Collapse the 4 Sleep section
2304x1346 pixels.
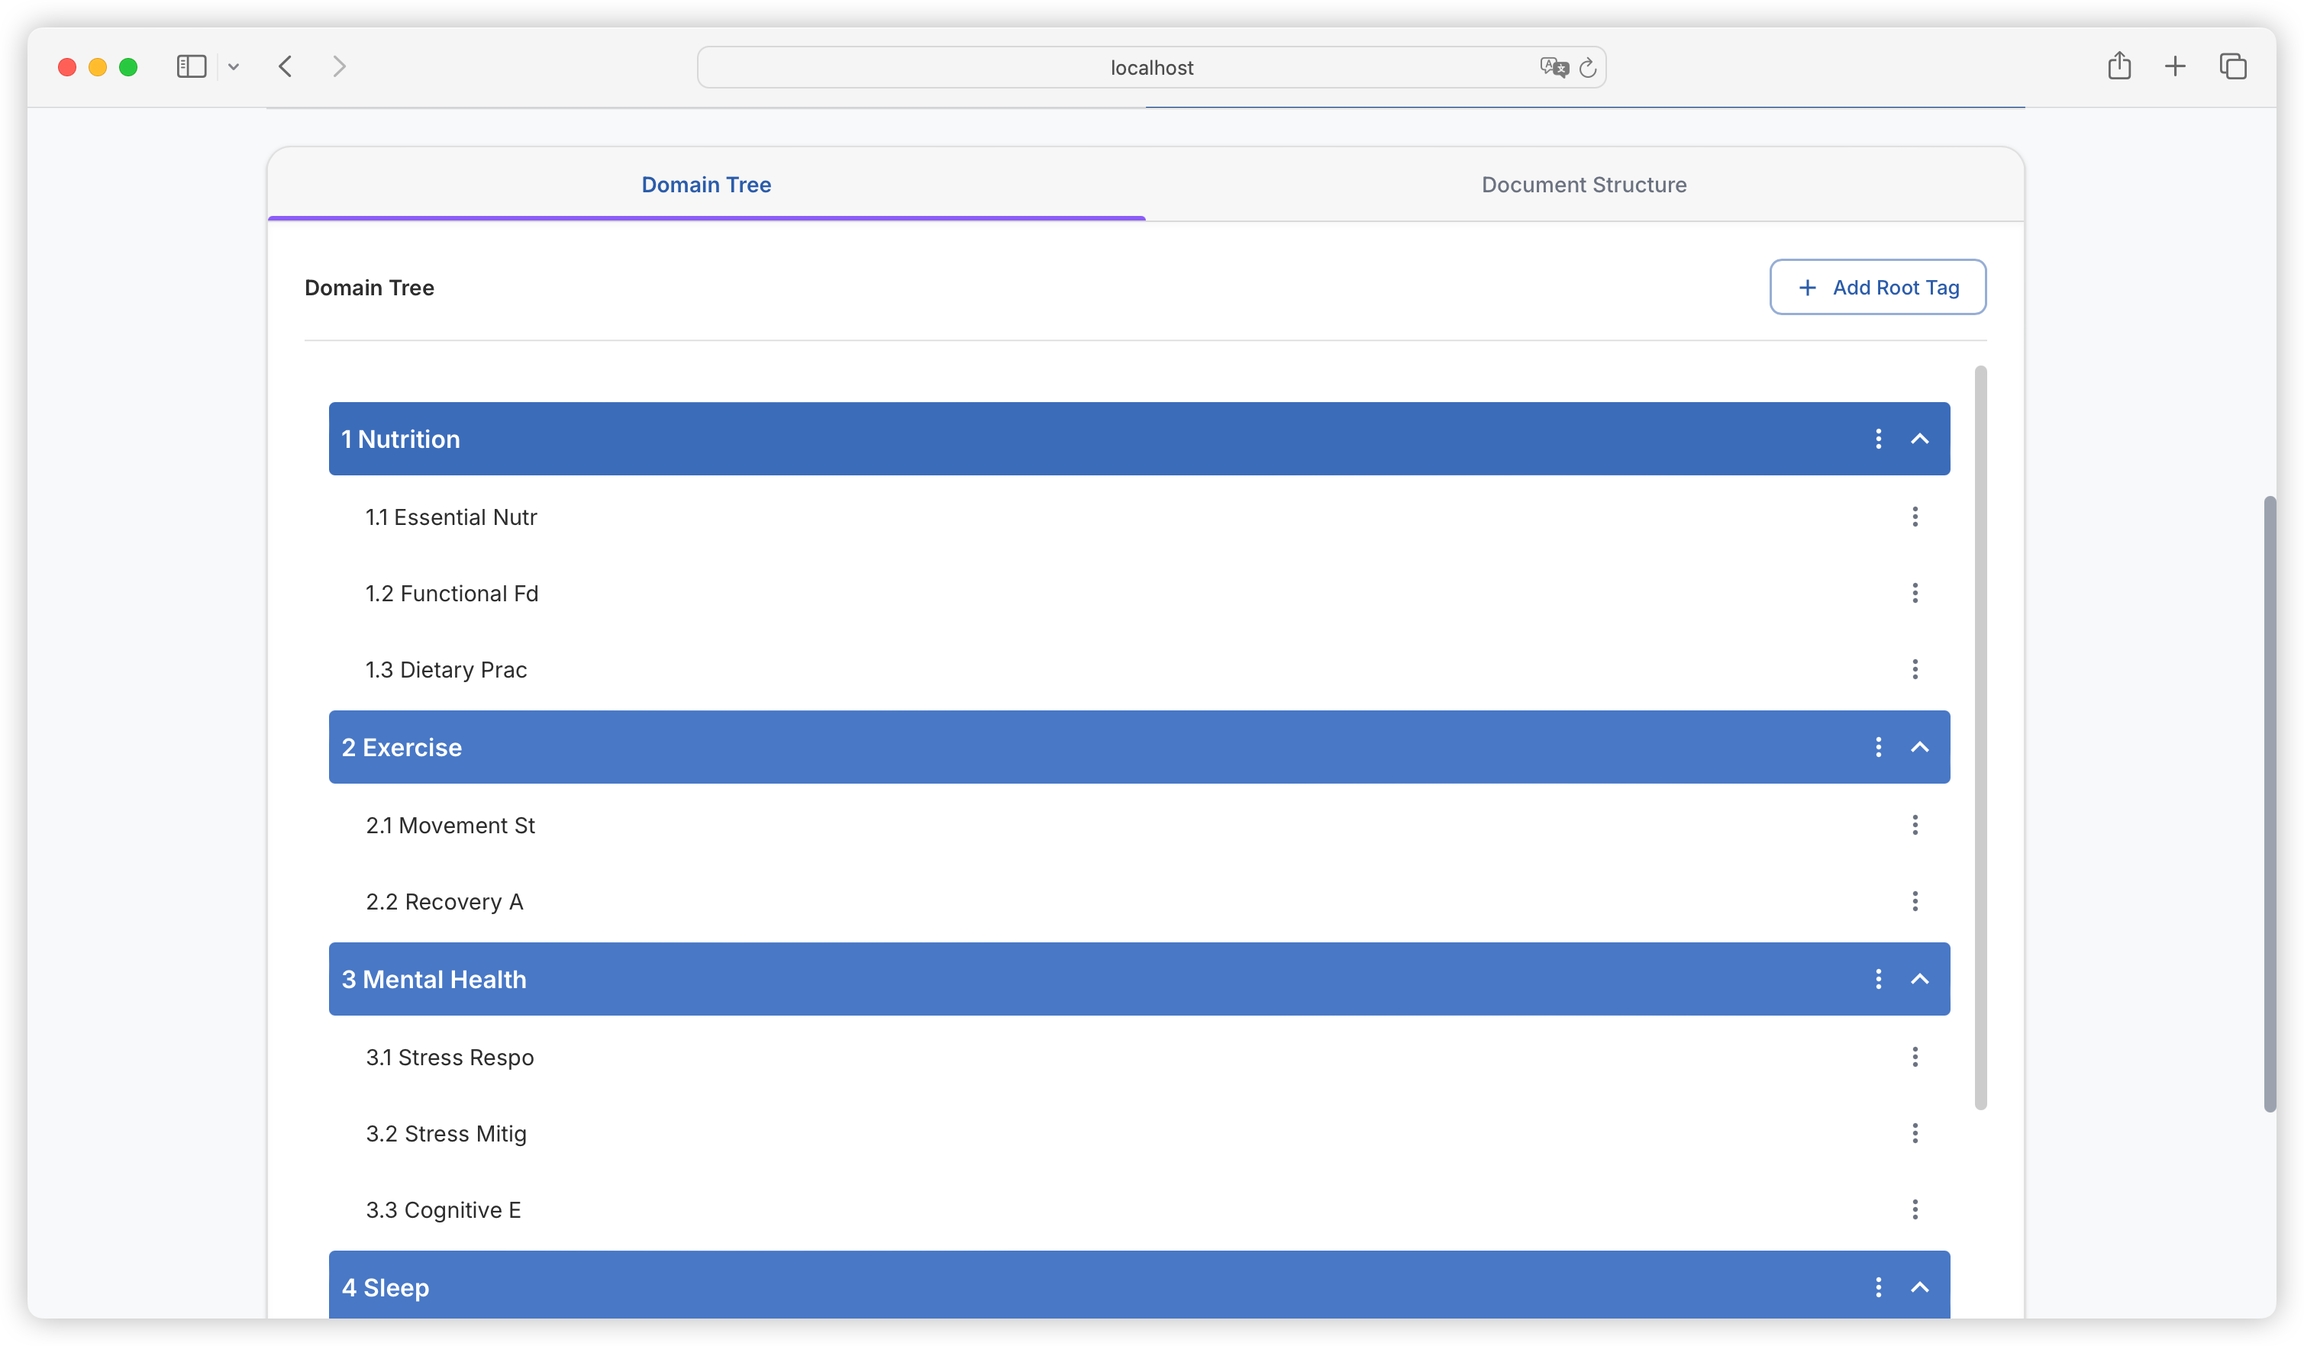[1919, 1287]
